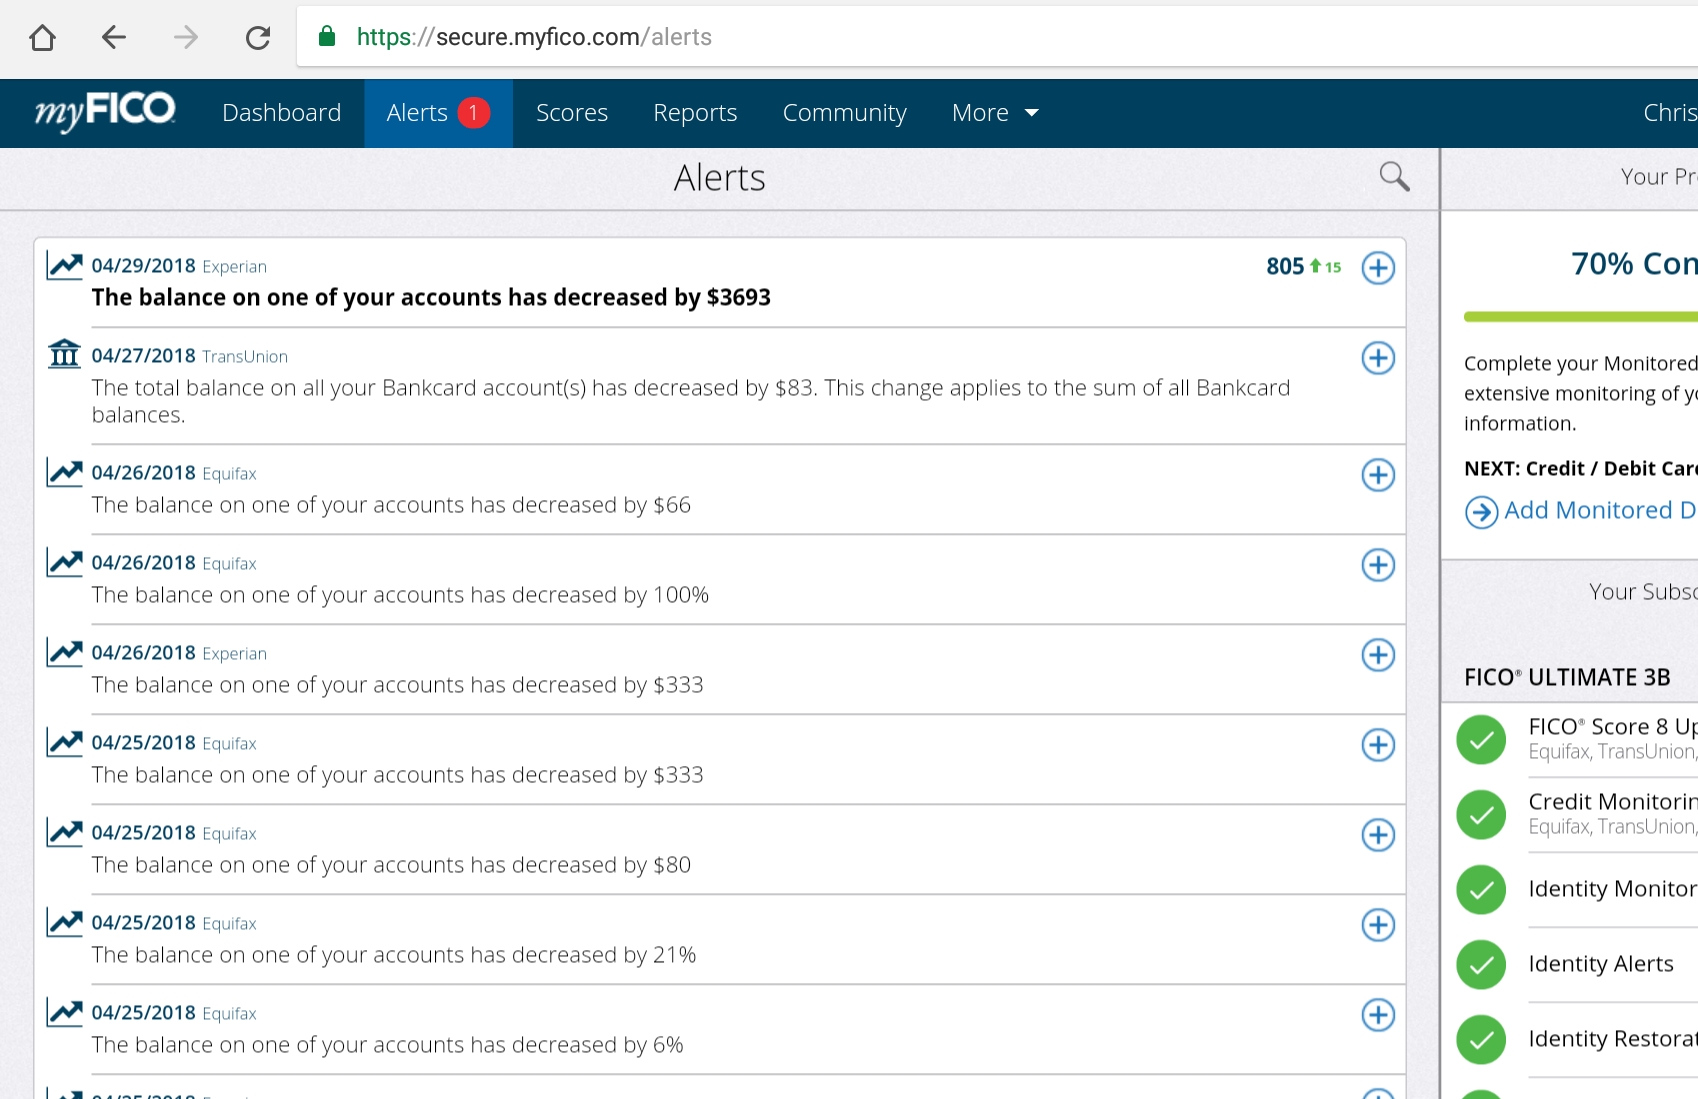Click green check beside Identity Alerts
Screen dimensions: 1698x1099
pos(1481,965)
